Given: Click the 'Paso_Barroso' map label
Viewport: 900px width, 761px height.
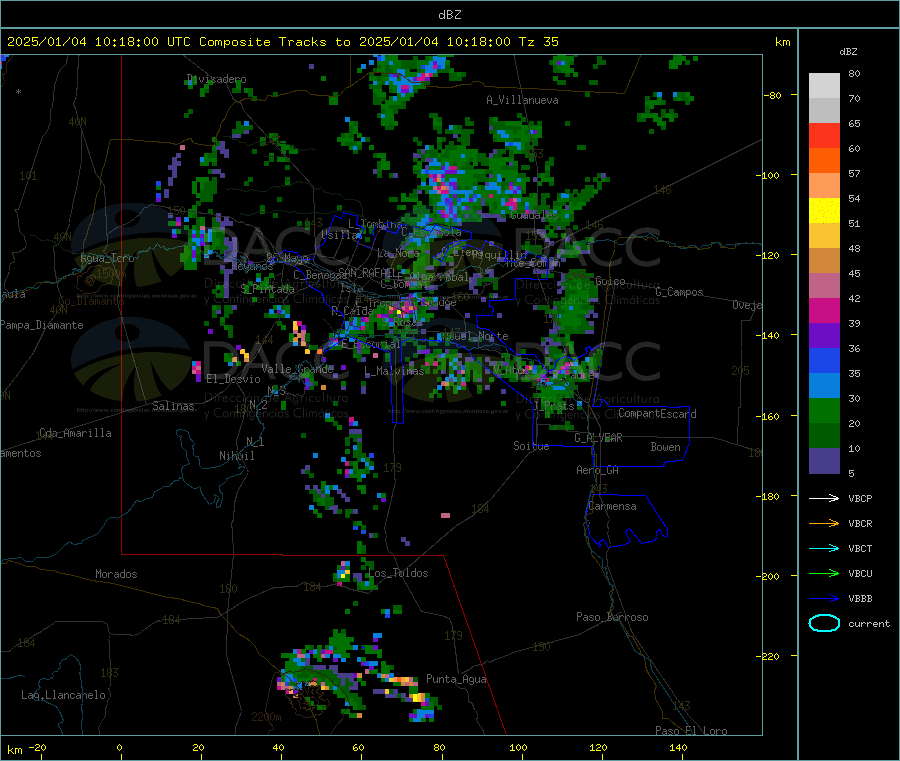Looking at the screenshot, I should [x=612, y=618].
